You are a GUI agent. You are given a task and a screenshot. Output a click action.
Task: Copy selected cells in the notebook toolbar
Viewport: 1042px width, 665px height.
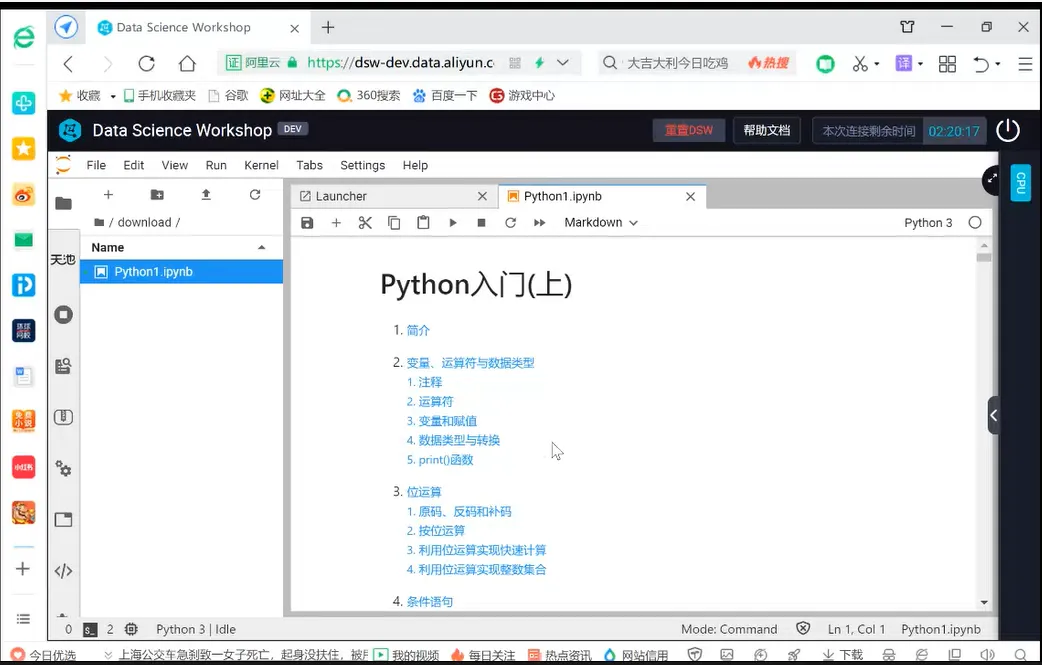tap(394, 223)
